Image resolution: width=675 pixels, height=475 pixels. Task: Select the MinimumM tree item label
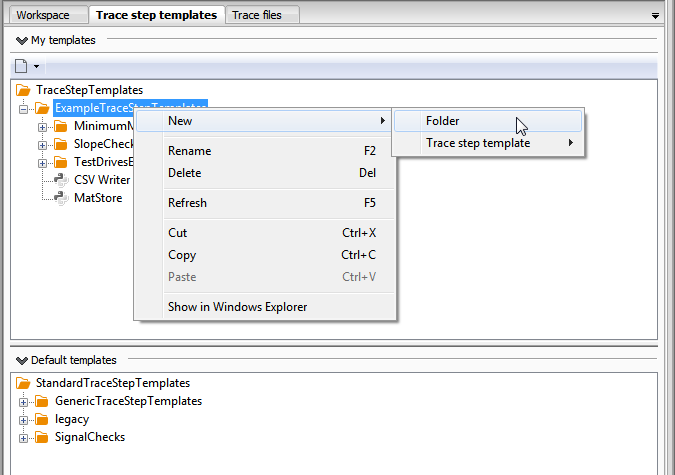pos(104,126)
